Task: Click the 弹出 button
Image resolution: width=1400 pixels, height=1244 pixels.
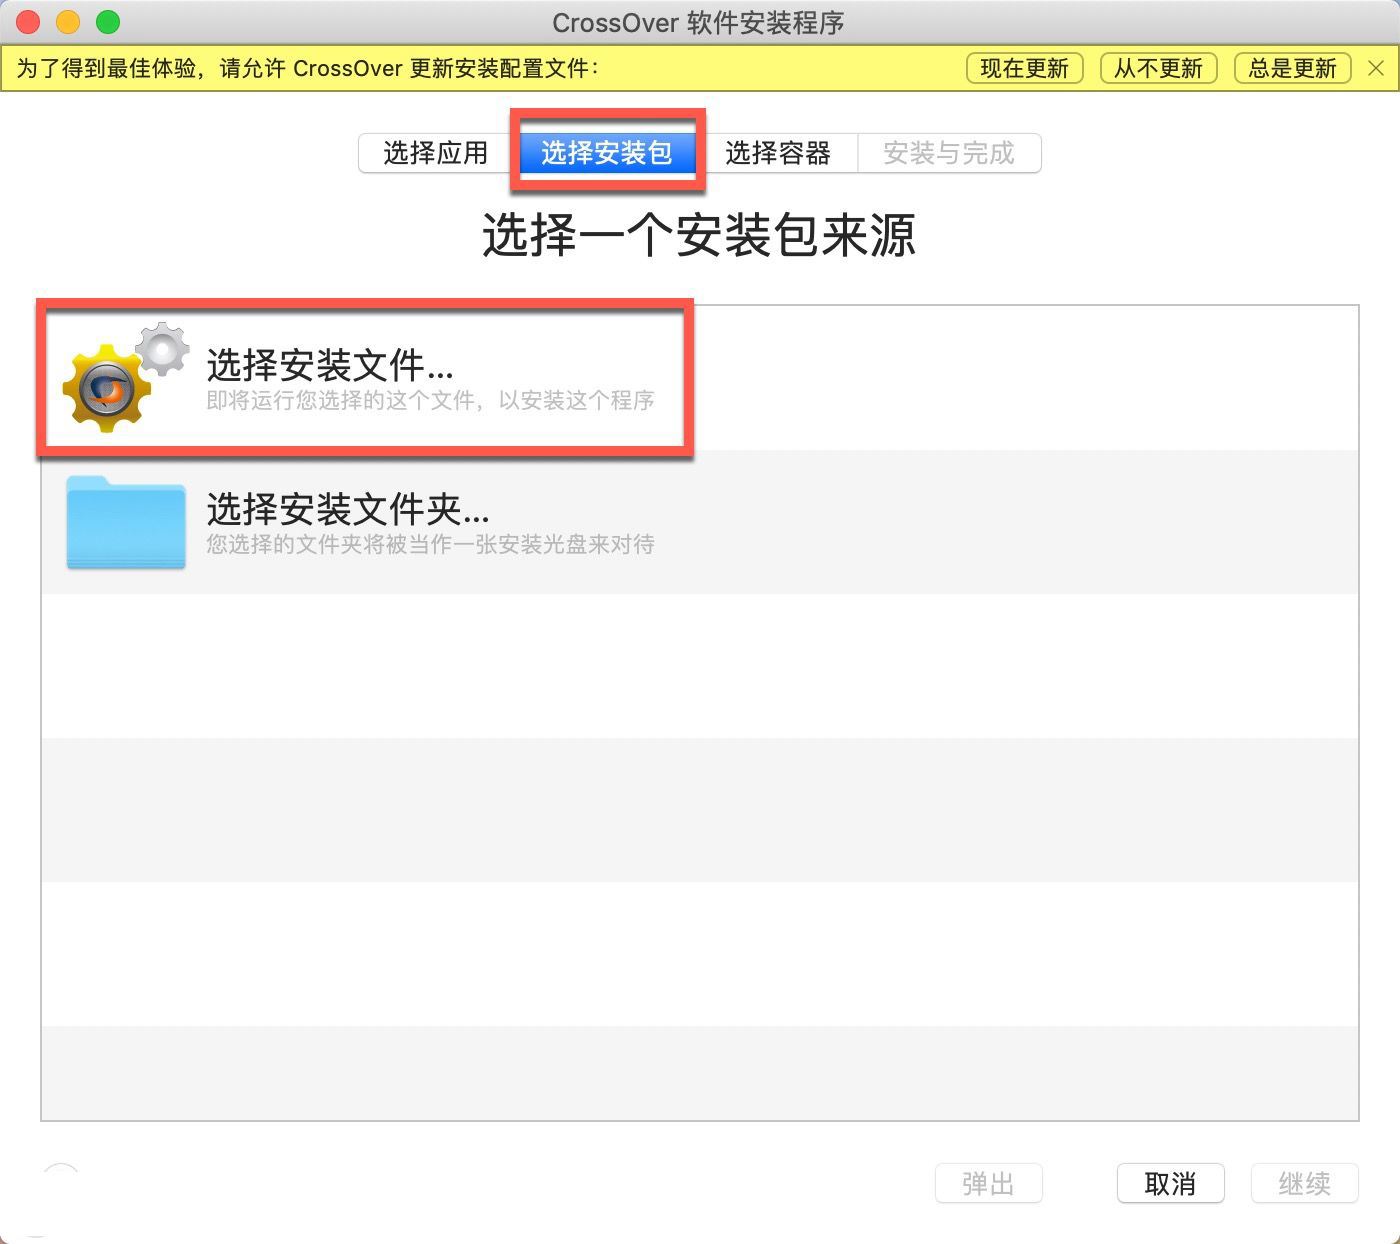Action: pos(988,1184)
